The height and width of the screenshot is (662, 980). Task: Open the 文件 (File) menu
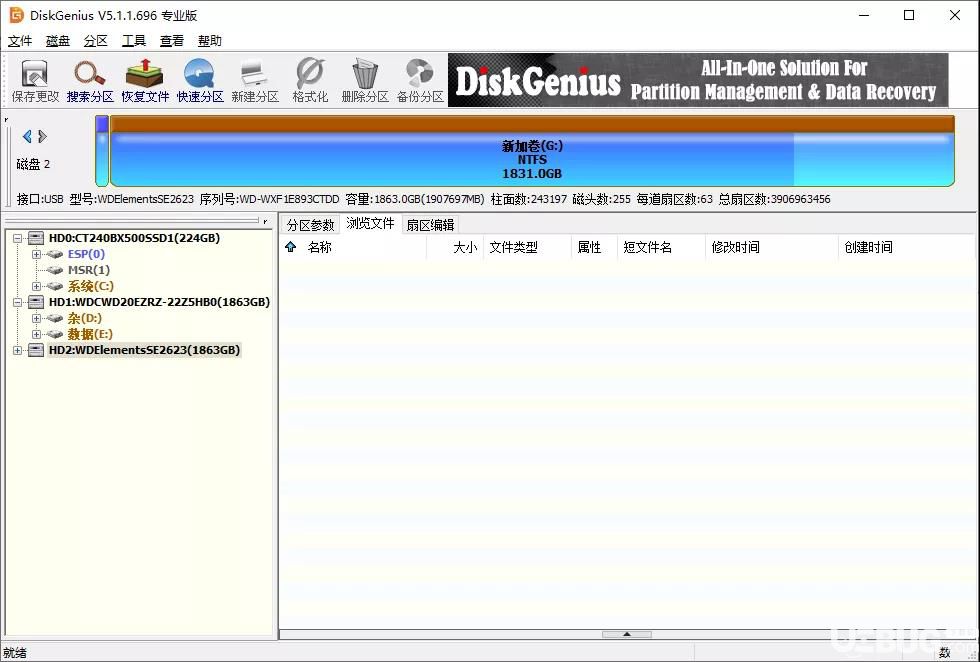pyautogui.click(x=20, y=41)
